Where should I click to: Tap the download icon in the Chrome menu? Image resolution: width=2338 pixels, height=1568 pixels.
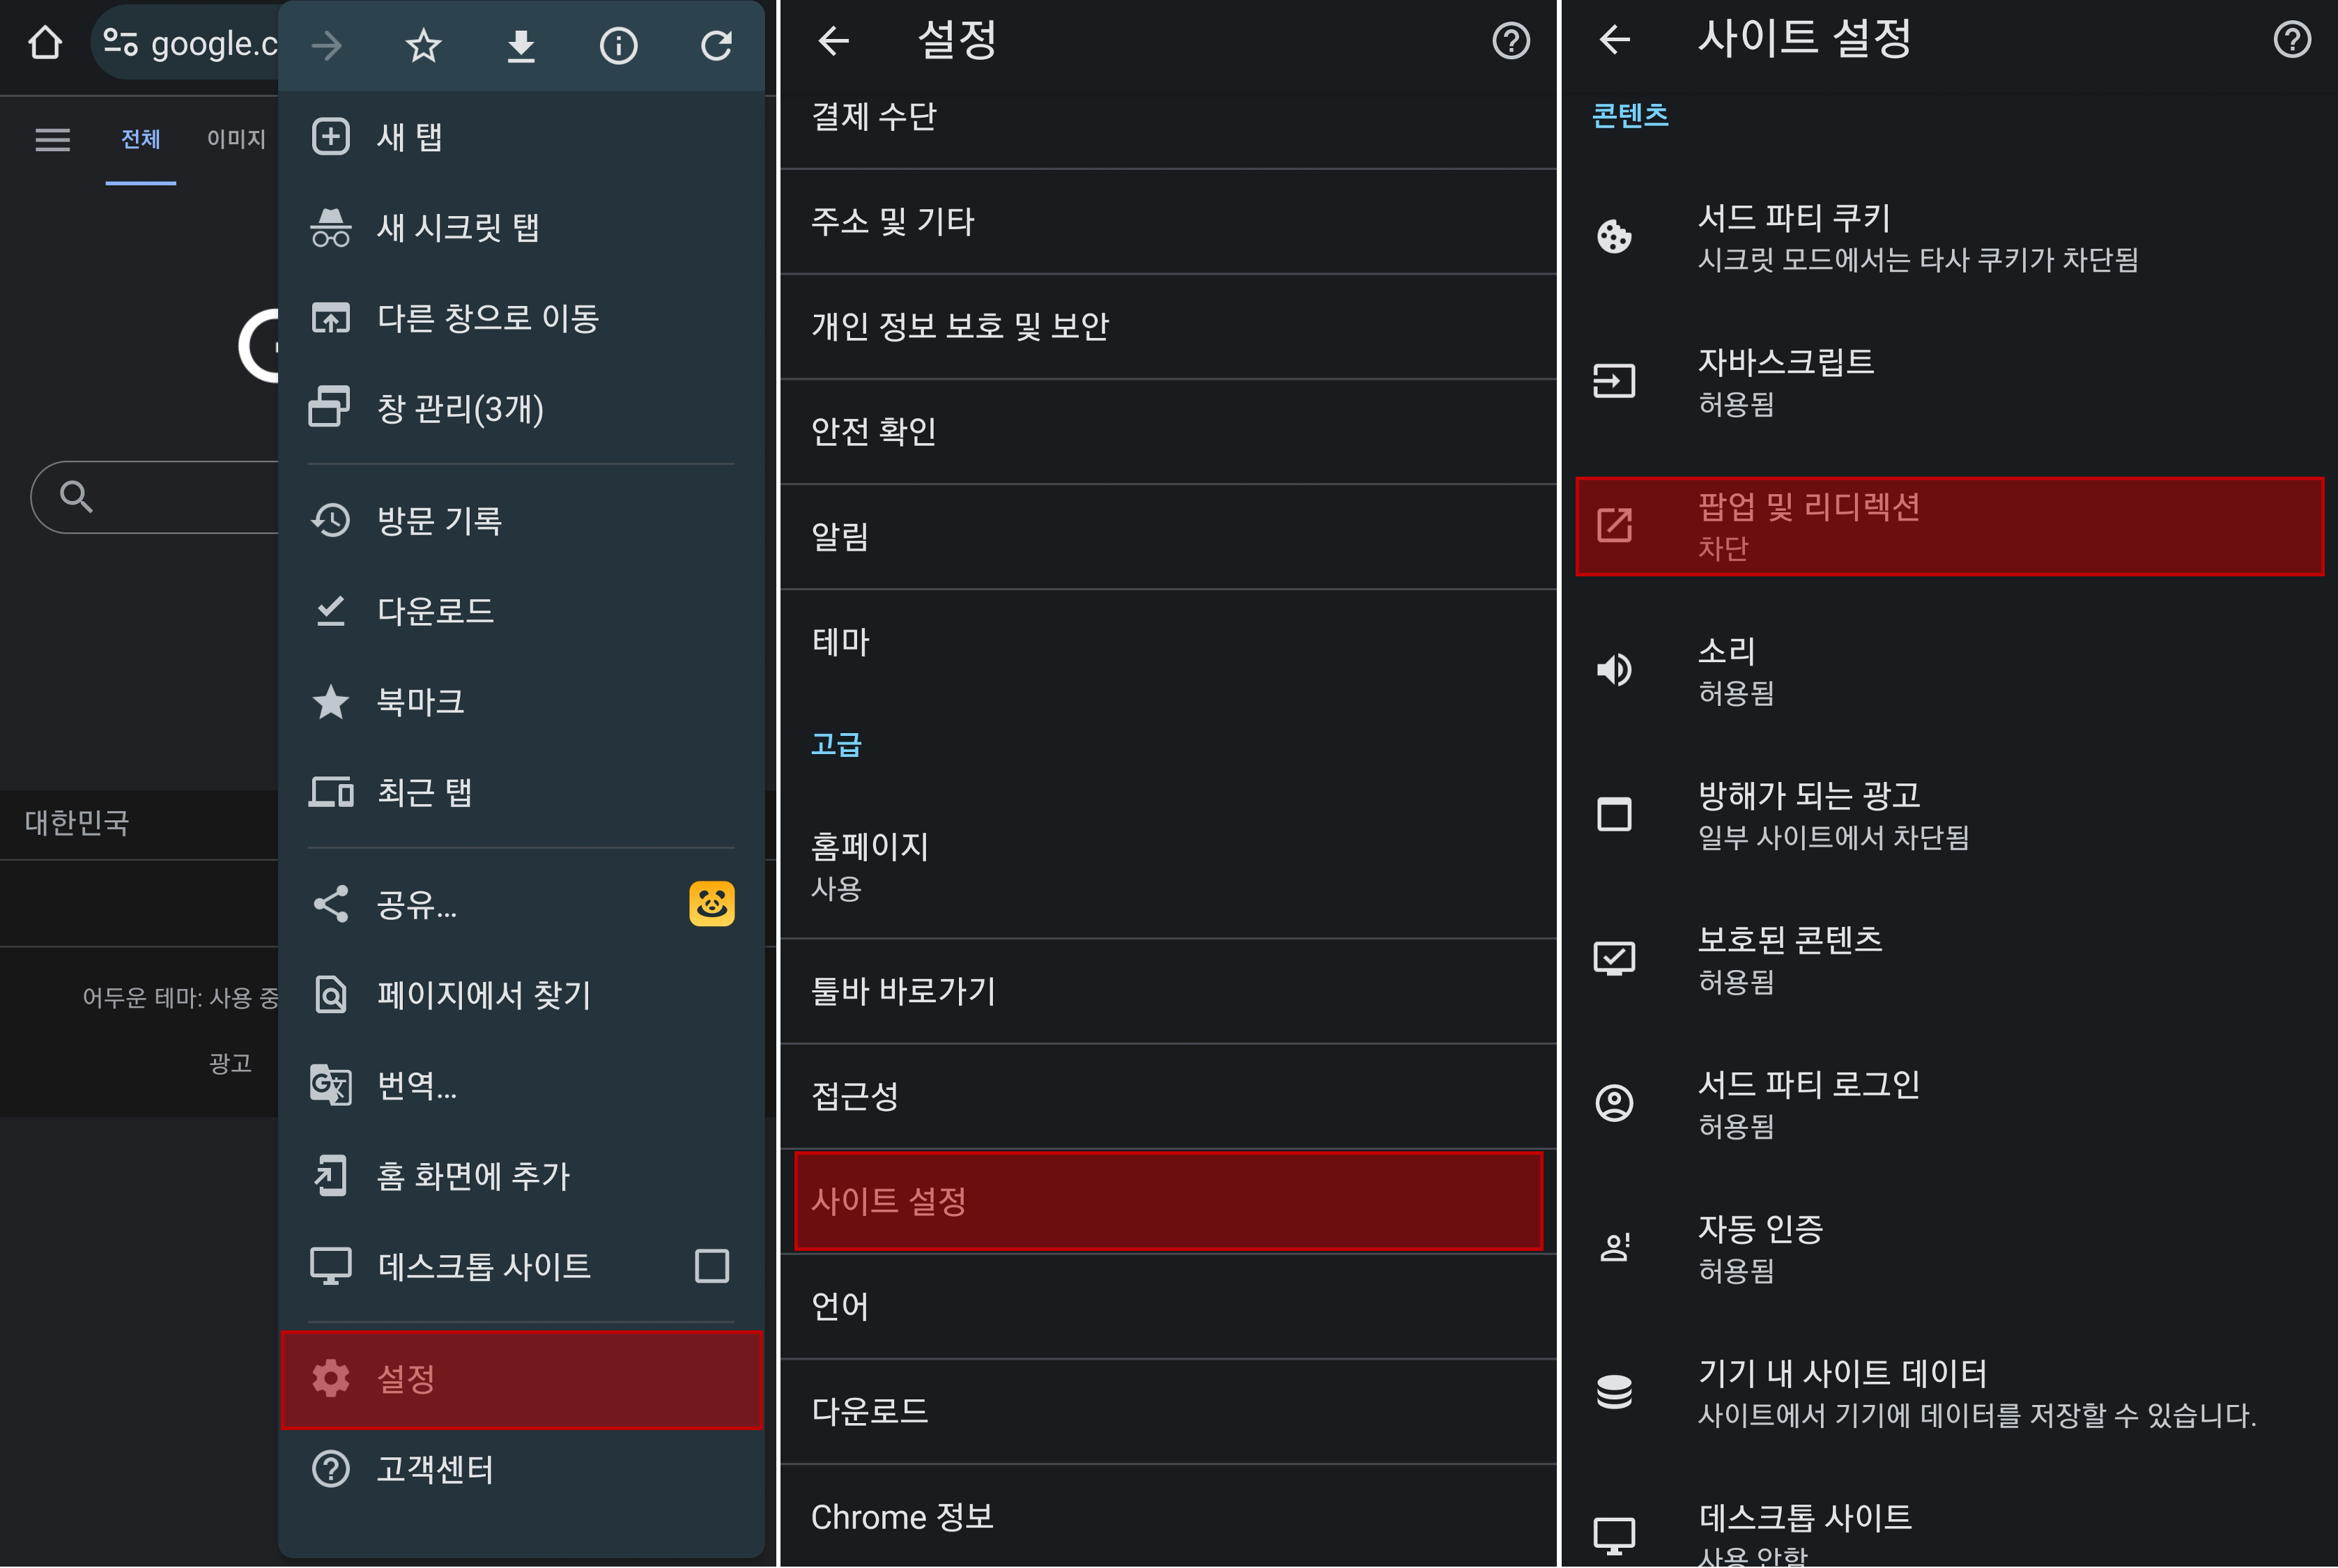pyautogui.click(x=520, y=45)
